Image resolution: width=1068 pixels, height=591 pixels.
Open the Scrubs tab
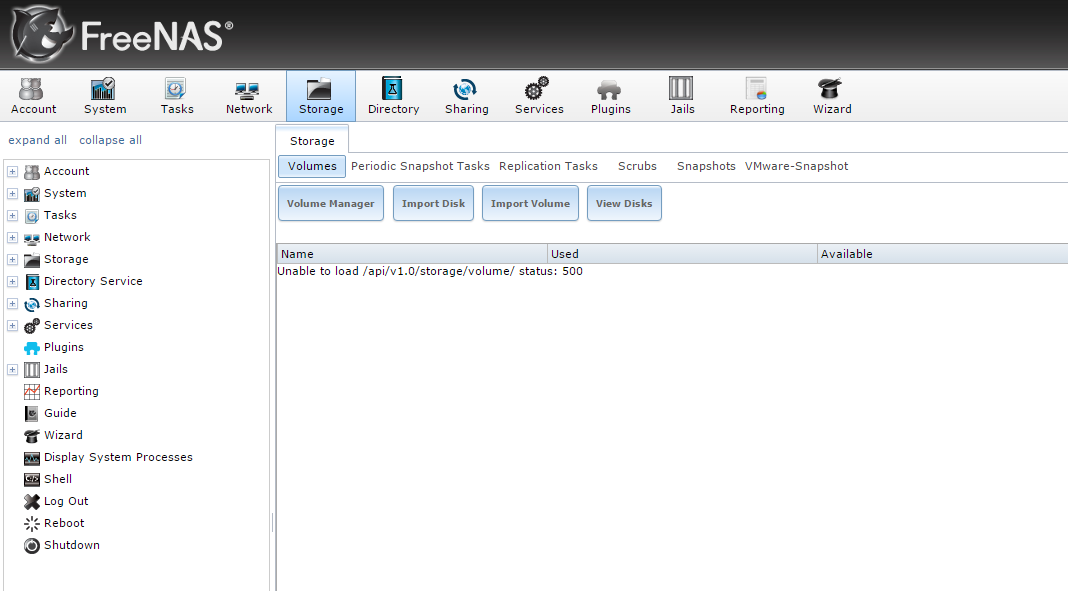click(638, 166)
